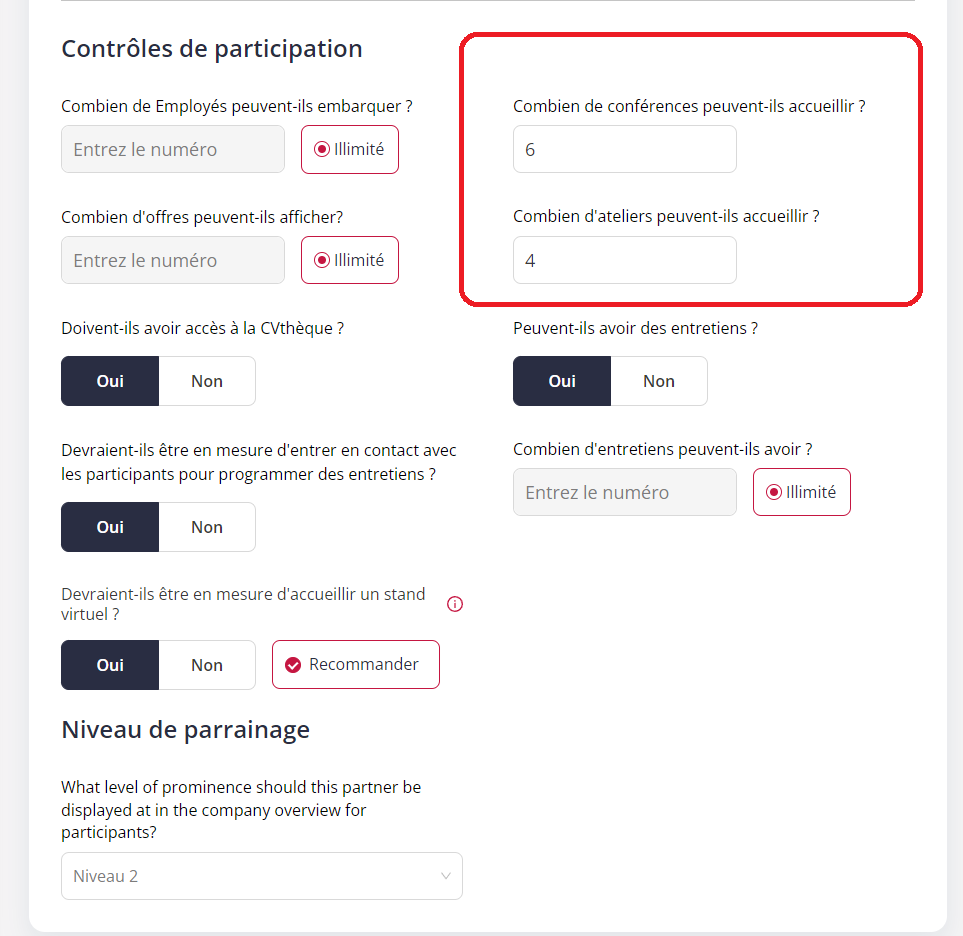This screenshot has height=936, width=963.
Task: Open the Niveau 2 dropdown chevron
Action: tap(446, 876)
